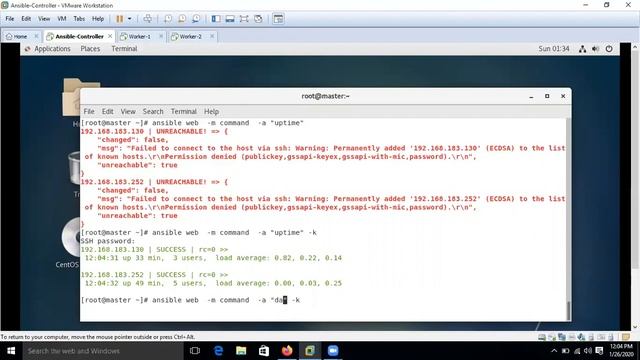This screenshot has height=360, width=640.
Task: Switch VMware to full screen mode
Action: click(x=244, y=19)
